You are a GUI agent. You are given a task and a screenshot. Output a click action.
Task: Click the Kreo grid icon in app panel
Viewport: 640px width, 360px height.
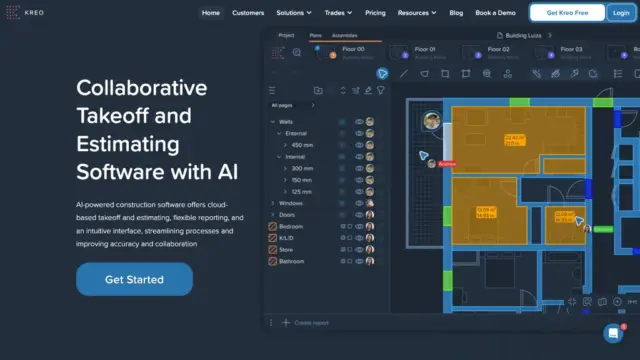click(278, 53)
